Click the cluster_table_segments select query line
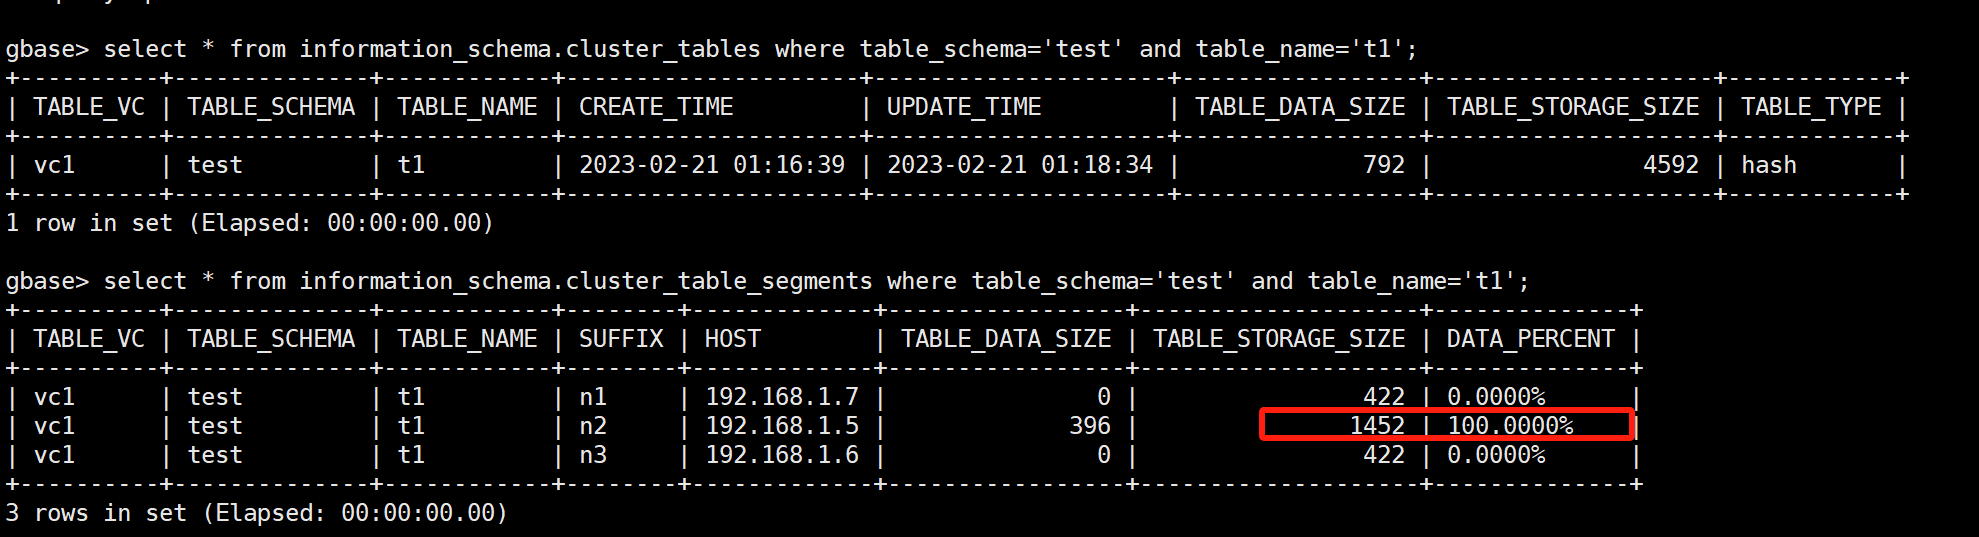The height and width of the screenshot is (537, 1979). tap(768, 281)
